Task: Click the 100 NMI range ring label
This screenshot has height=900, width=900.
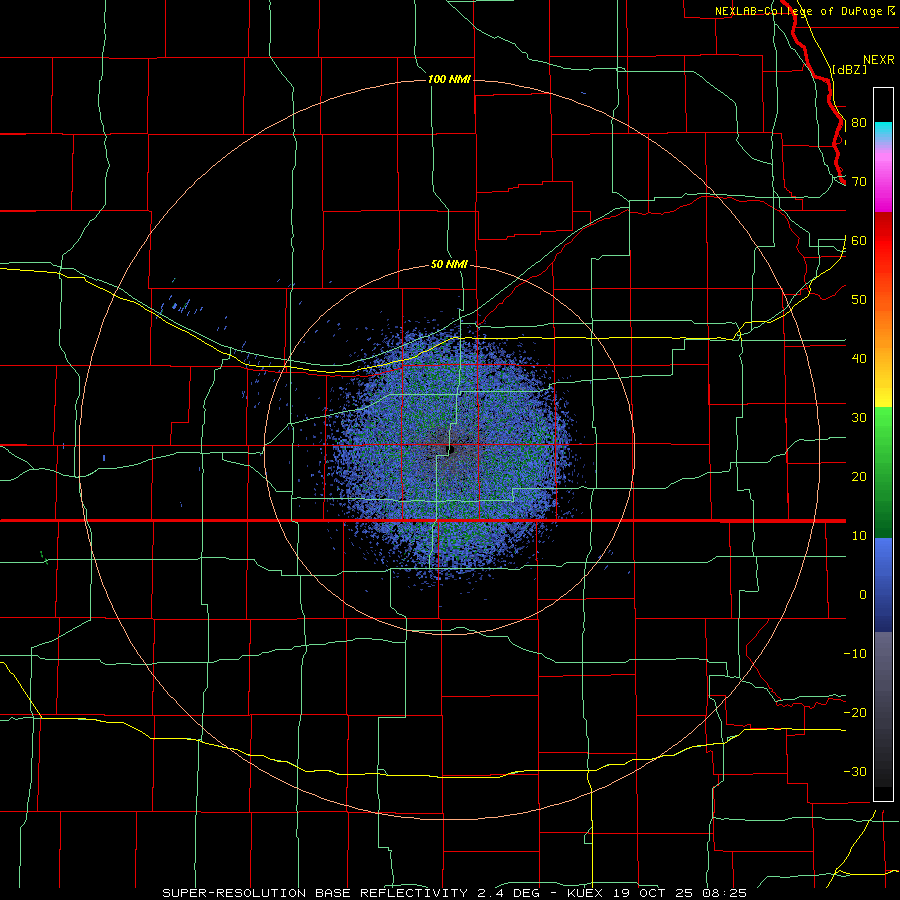Action: click(x=449, y=79)
